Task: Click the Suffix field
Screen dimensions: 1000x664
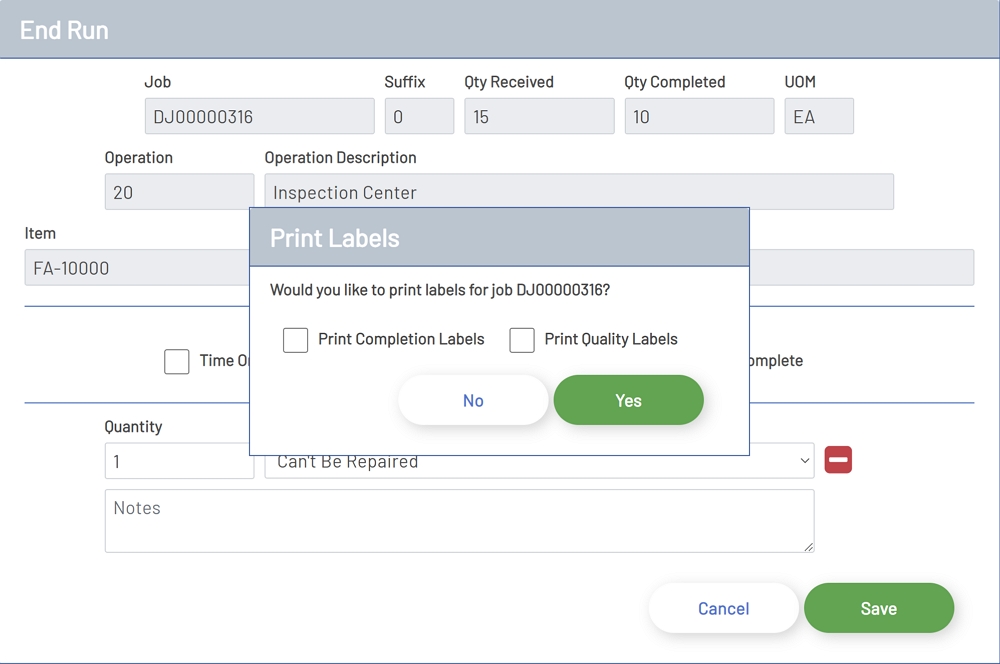Action: click(x=419, y=116)
